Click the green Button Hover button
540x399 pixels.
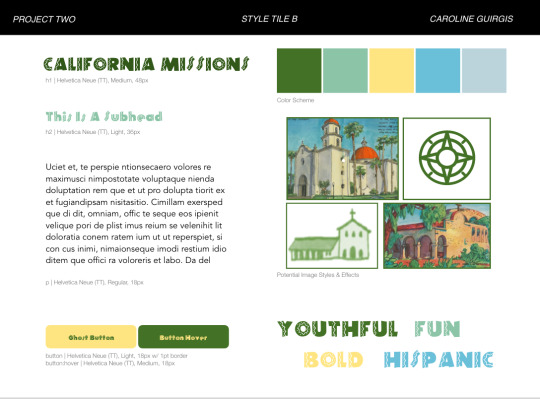pos(183,337)
